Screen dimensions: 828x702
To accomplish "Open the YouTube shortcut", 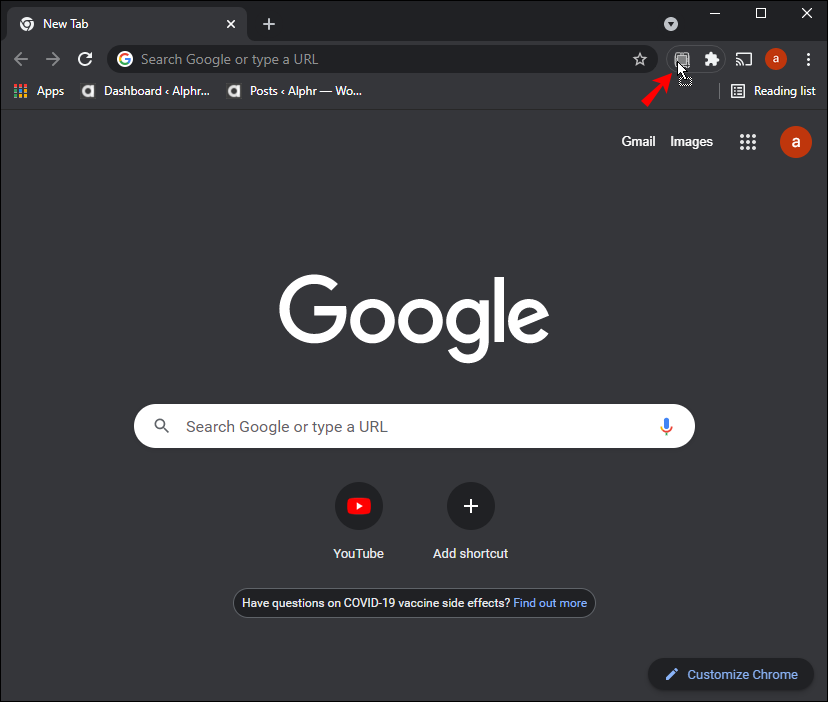I will click(x=359, y=520).
